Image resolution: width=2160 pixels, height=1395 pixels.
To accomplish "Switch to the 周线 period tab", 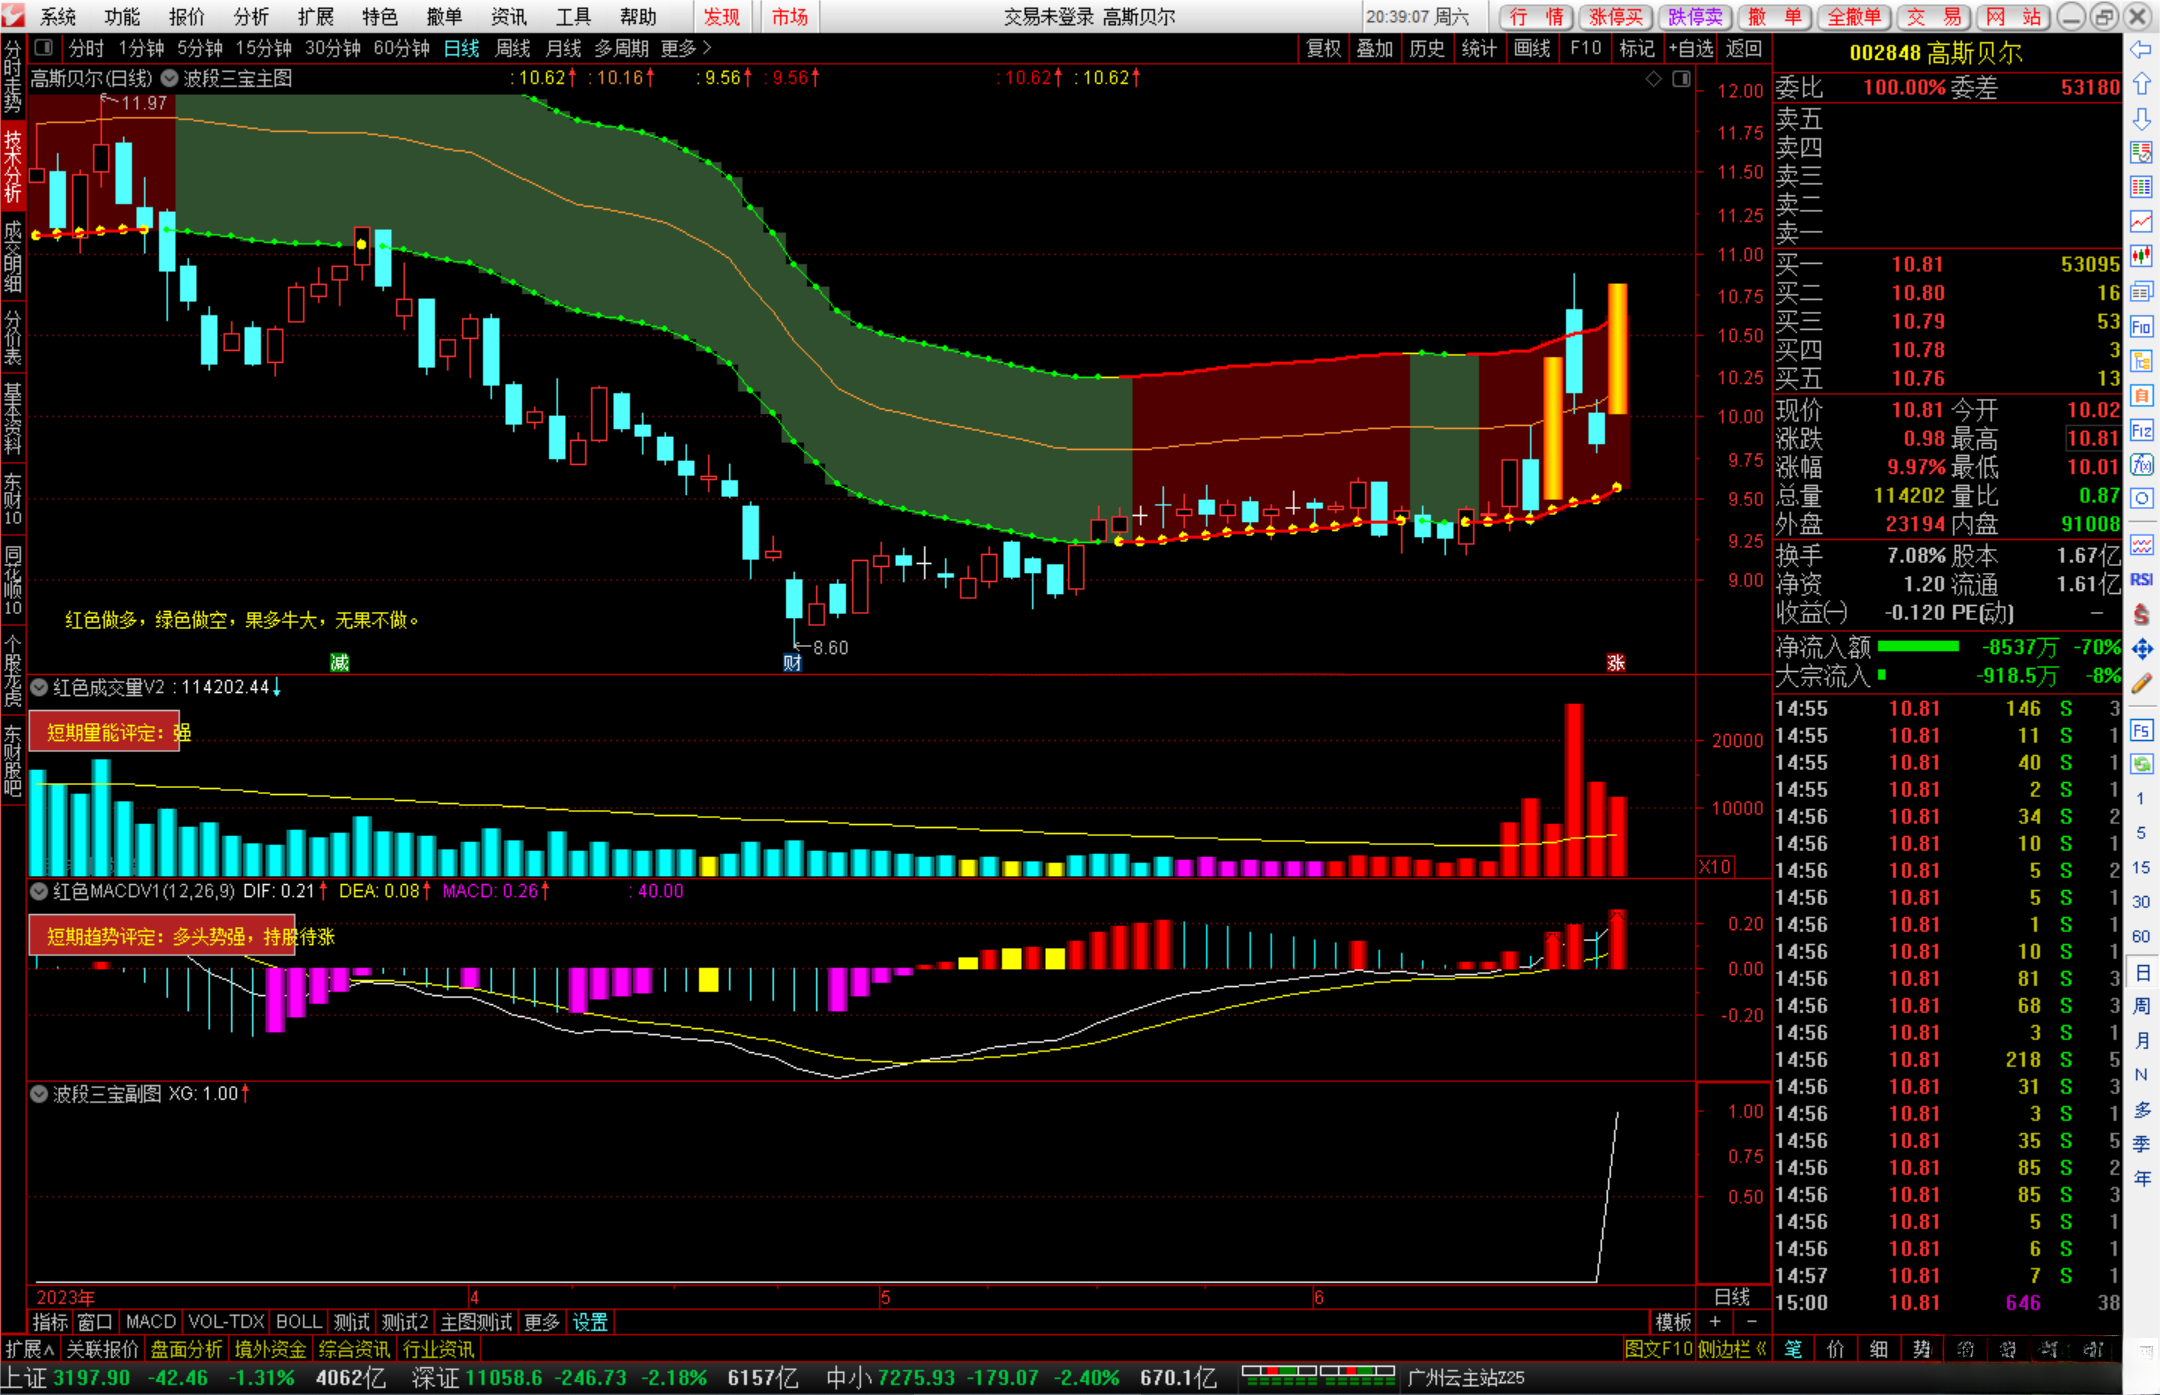I will [x=513, y=48].
